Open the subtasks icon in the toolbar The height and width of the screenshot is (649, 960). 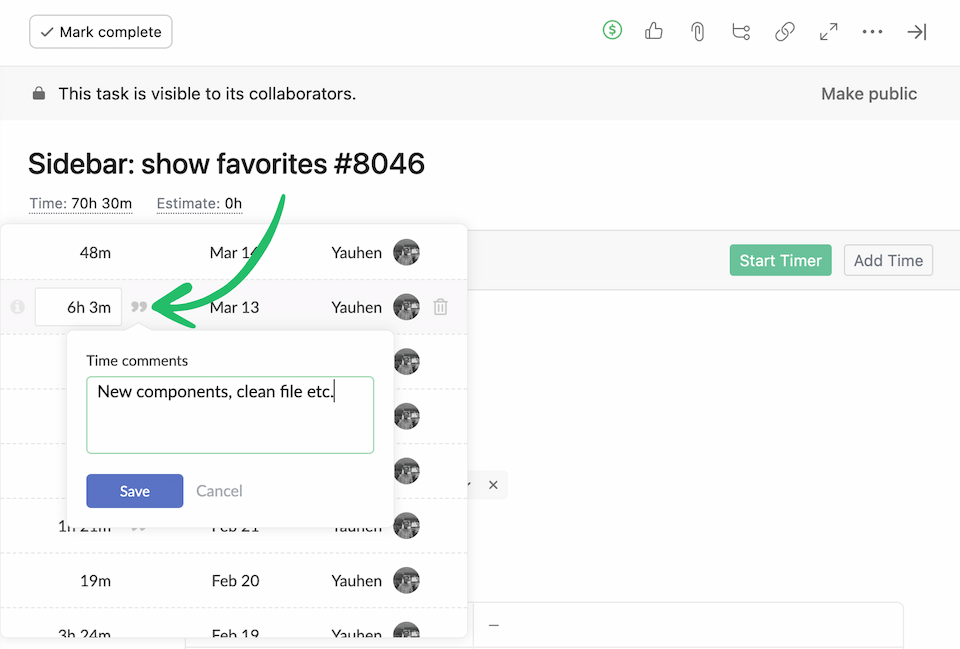[741, 31]
